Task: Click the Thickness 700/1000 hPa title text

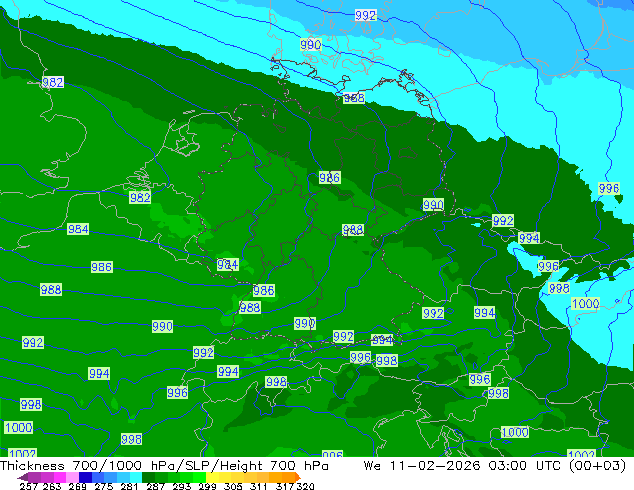Action: 88,466
